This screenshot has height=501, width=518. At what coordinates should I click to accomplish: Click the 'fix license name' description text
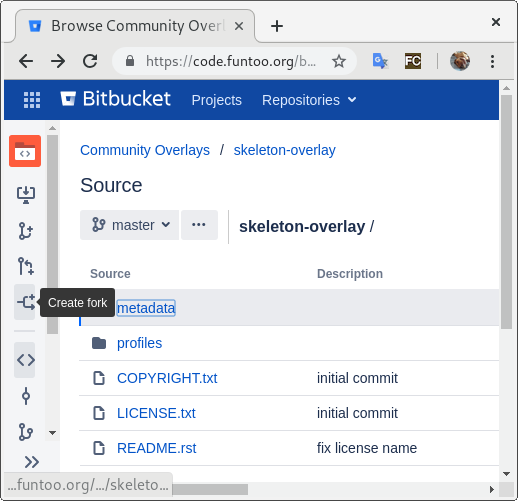tap(367, 448)
